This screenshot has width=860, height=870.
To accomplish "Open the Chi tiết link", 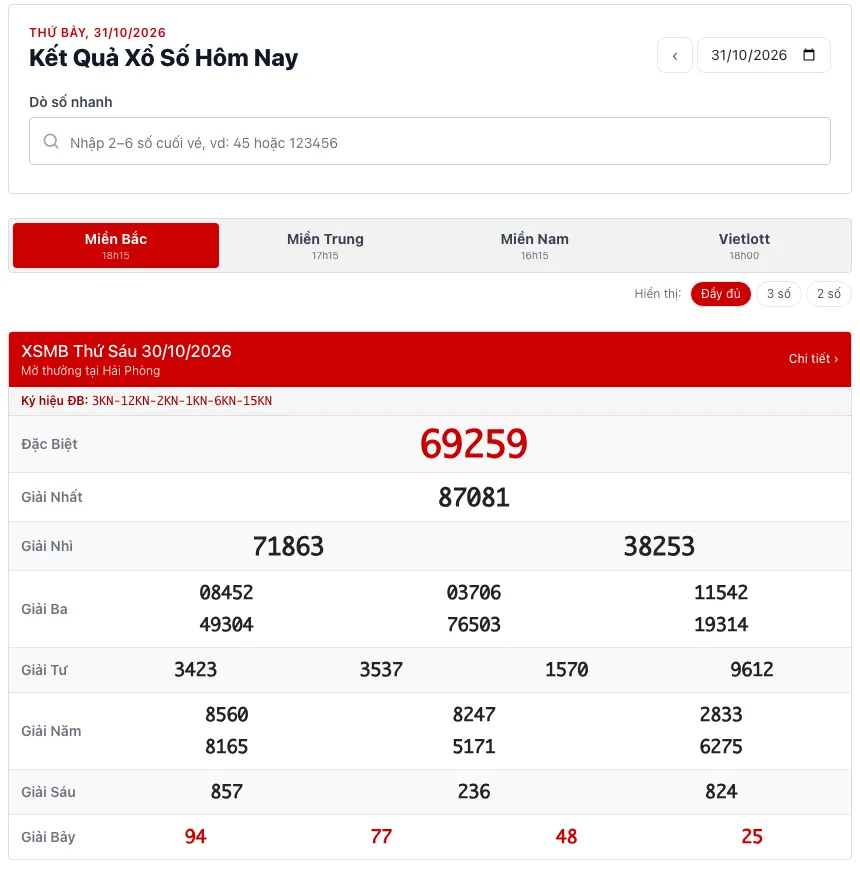I will [813, 359].
